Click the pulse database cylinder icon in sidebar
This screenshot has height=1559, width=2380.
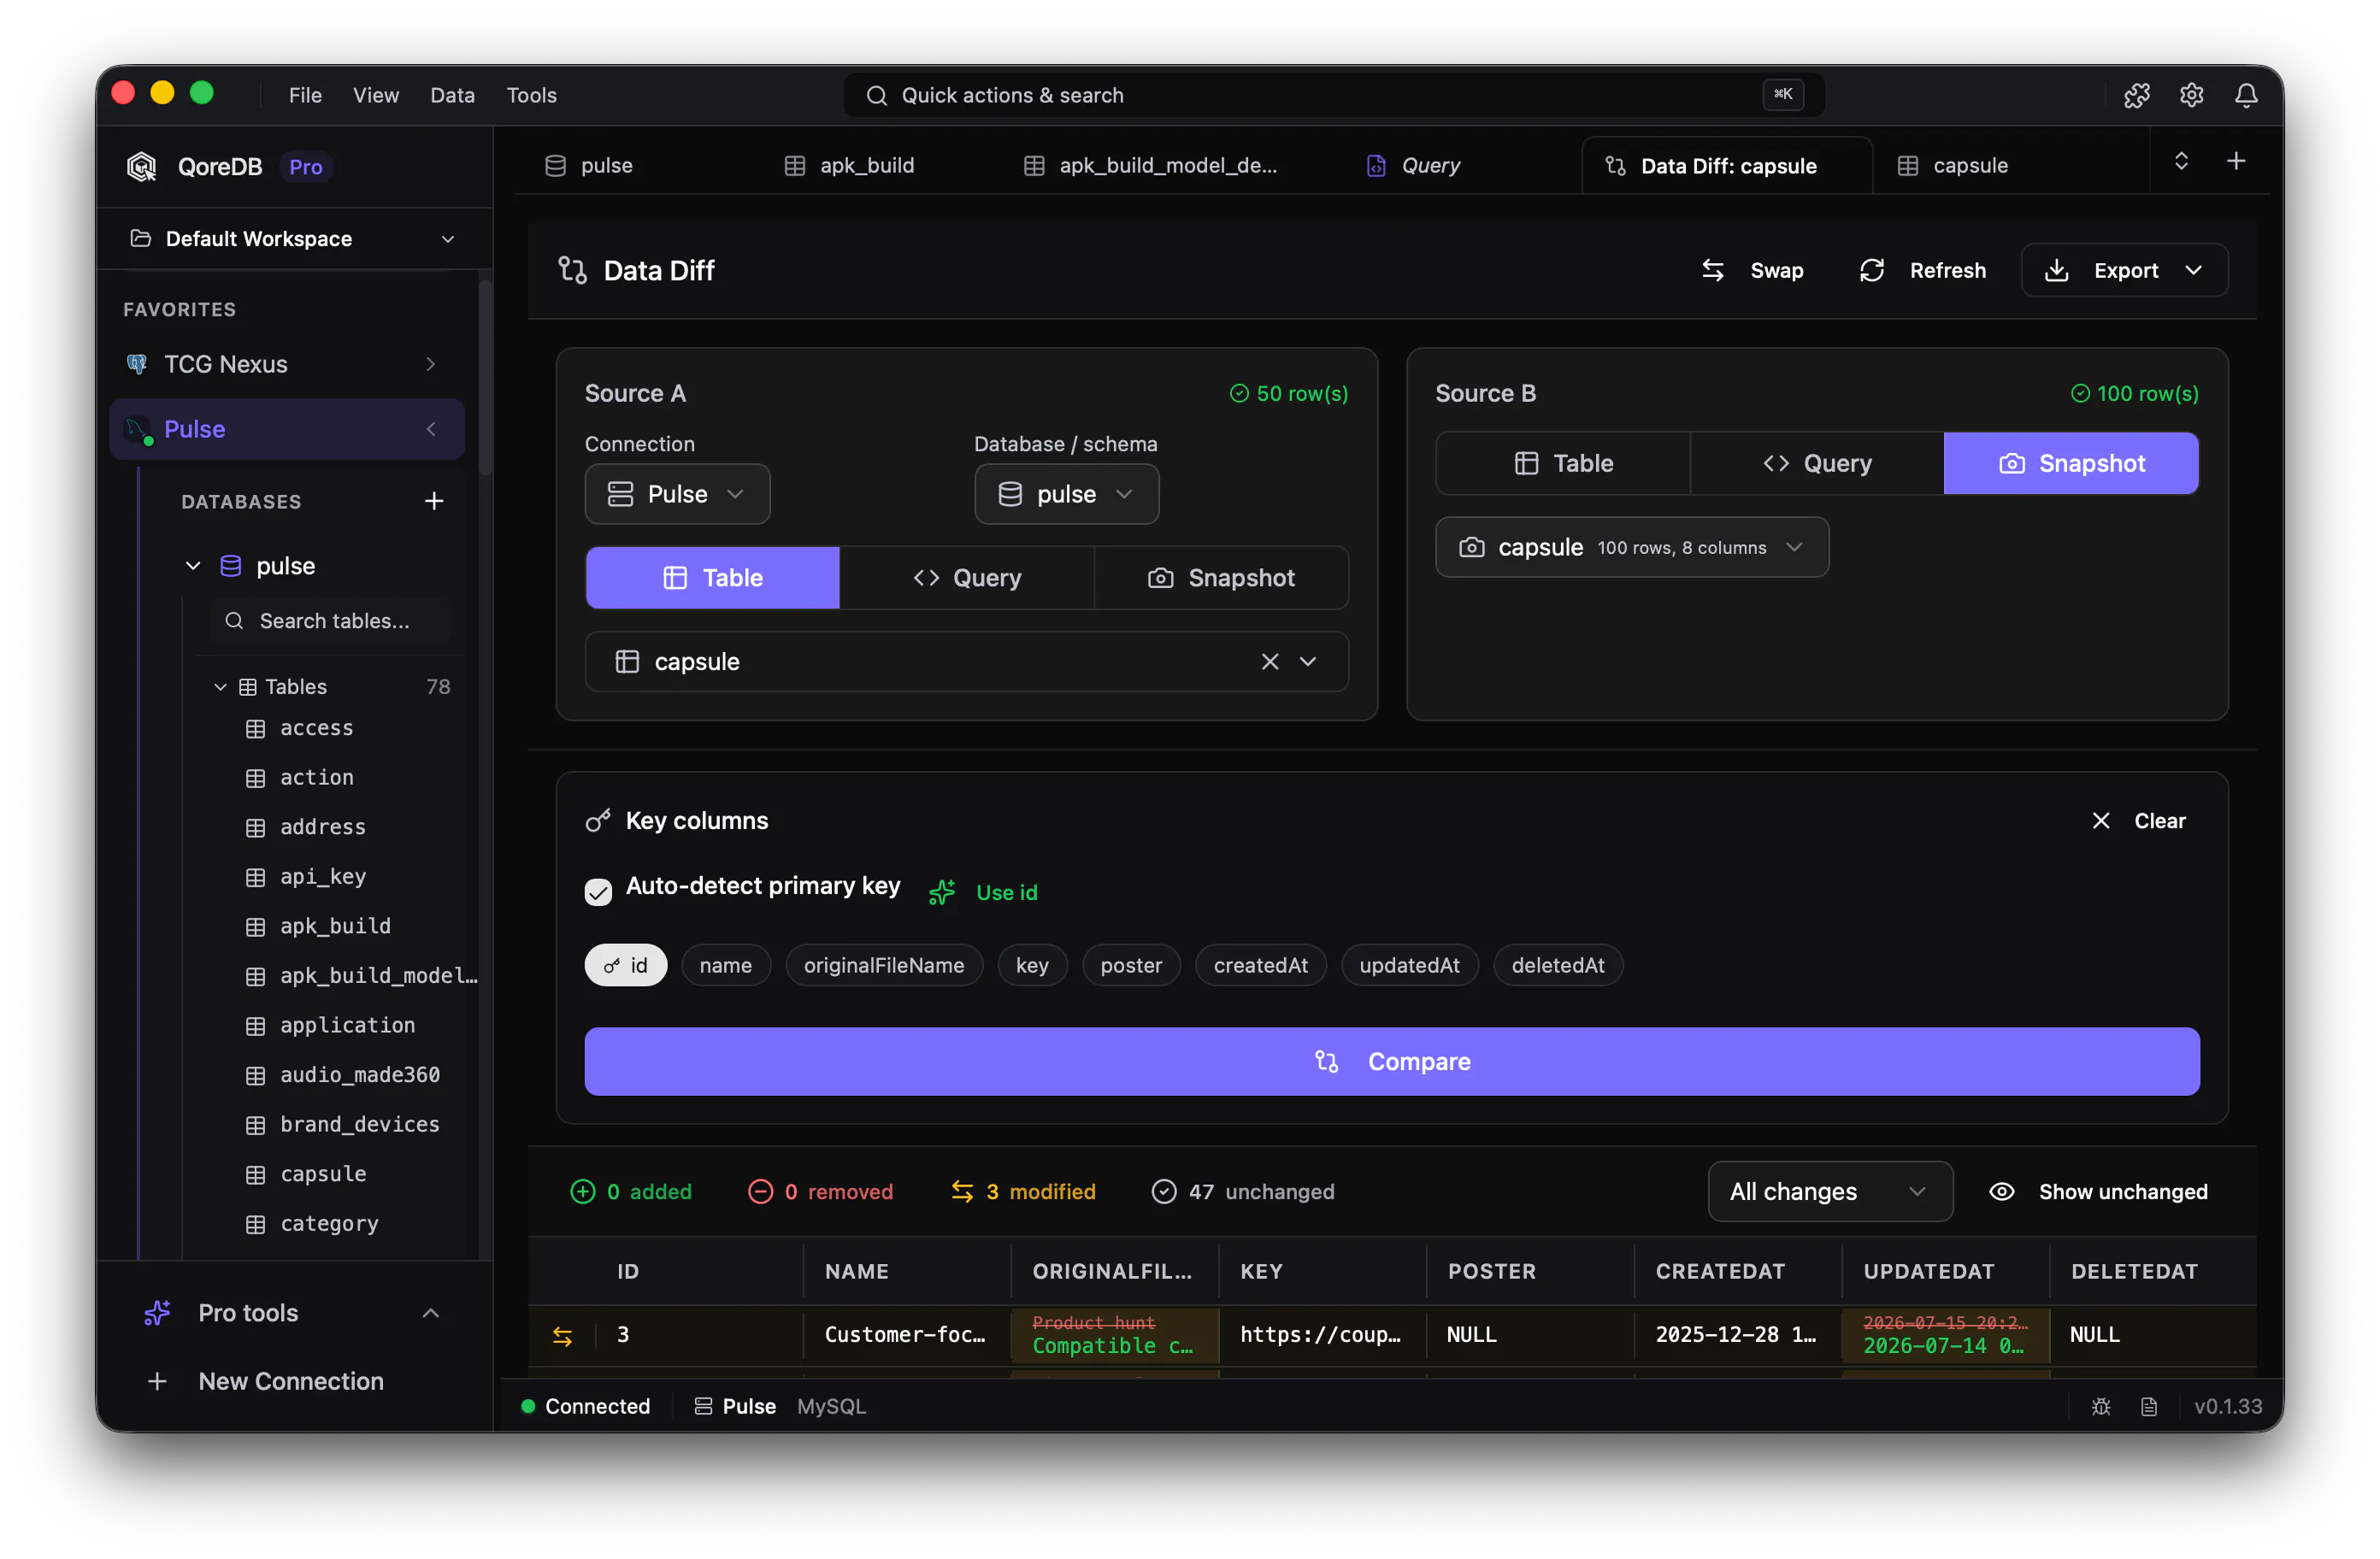(230, 565)
